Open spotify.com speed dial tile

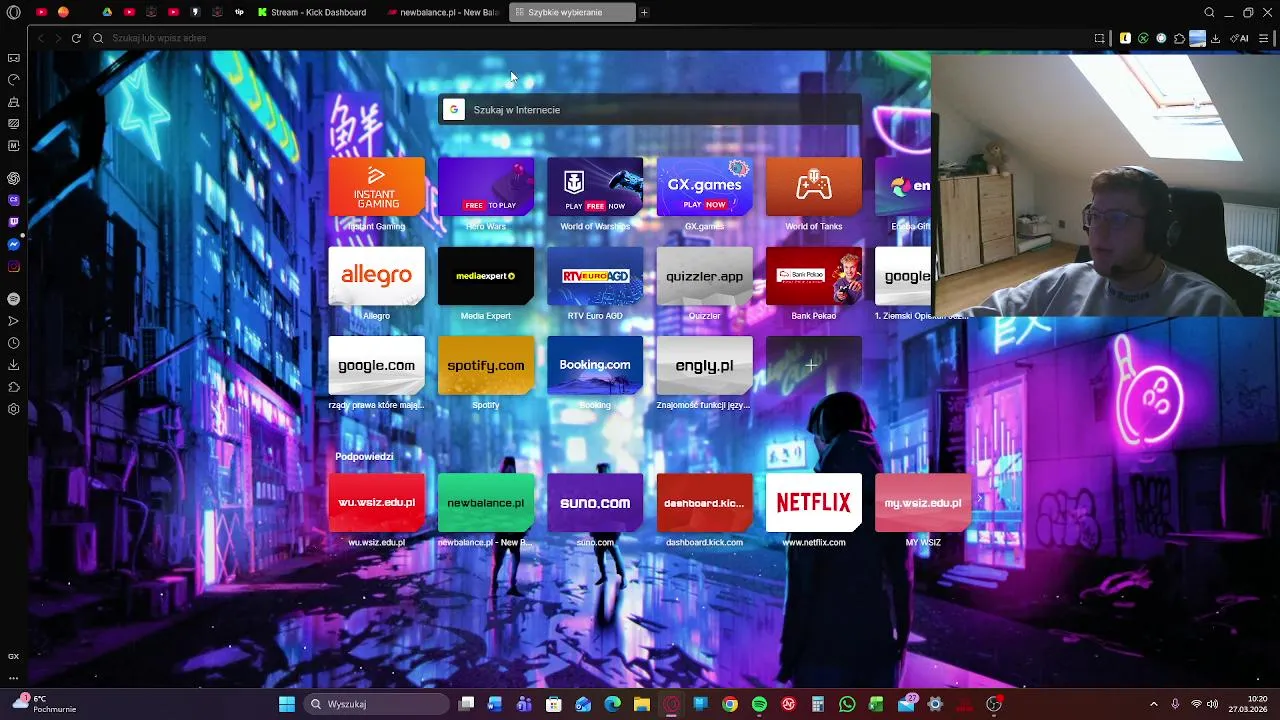pos(486,366)
